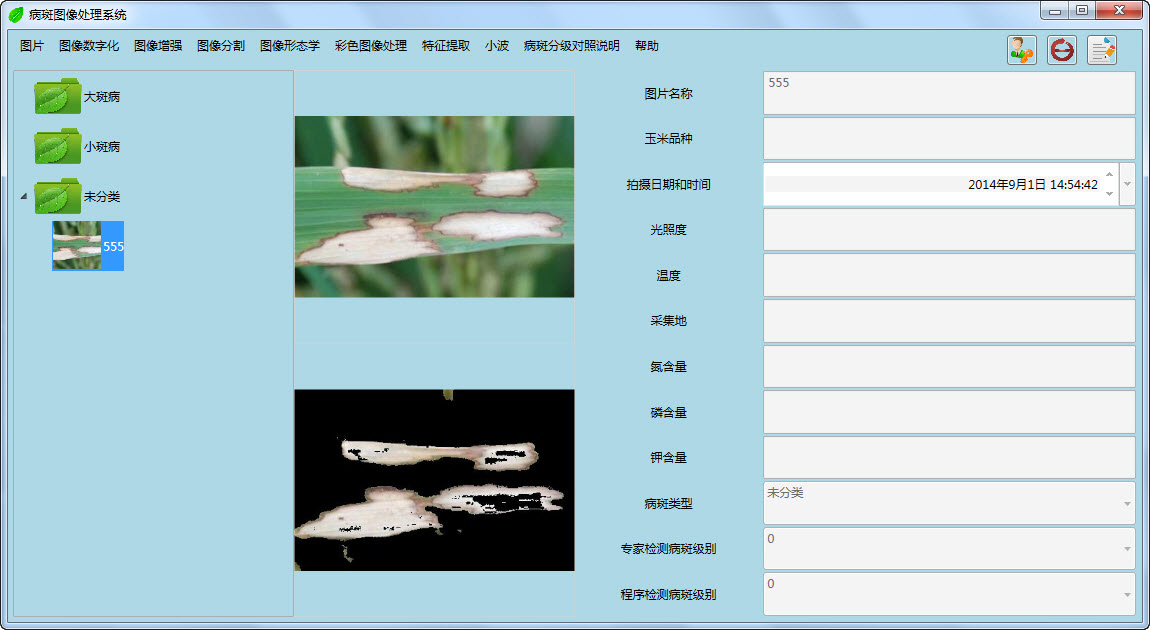This screenshot has height=630, width=1150.
Task: Open the date picker dropdown arrow
Action: pos(1127,184)
